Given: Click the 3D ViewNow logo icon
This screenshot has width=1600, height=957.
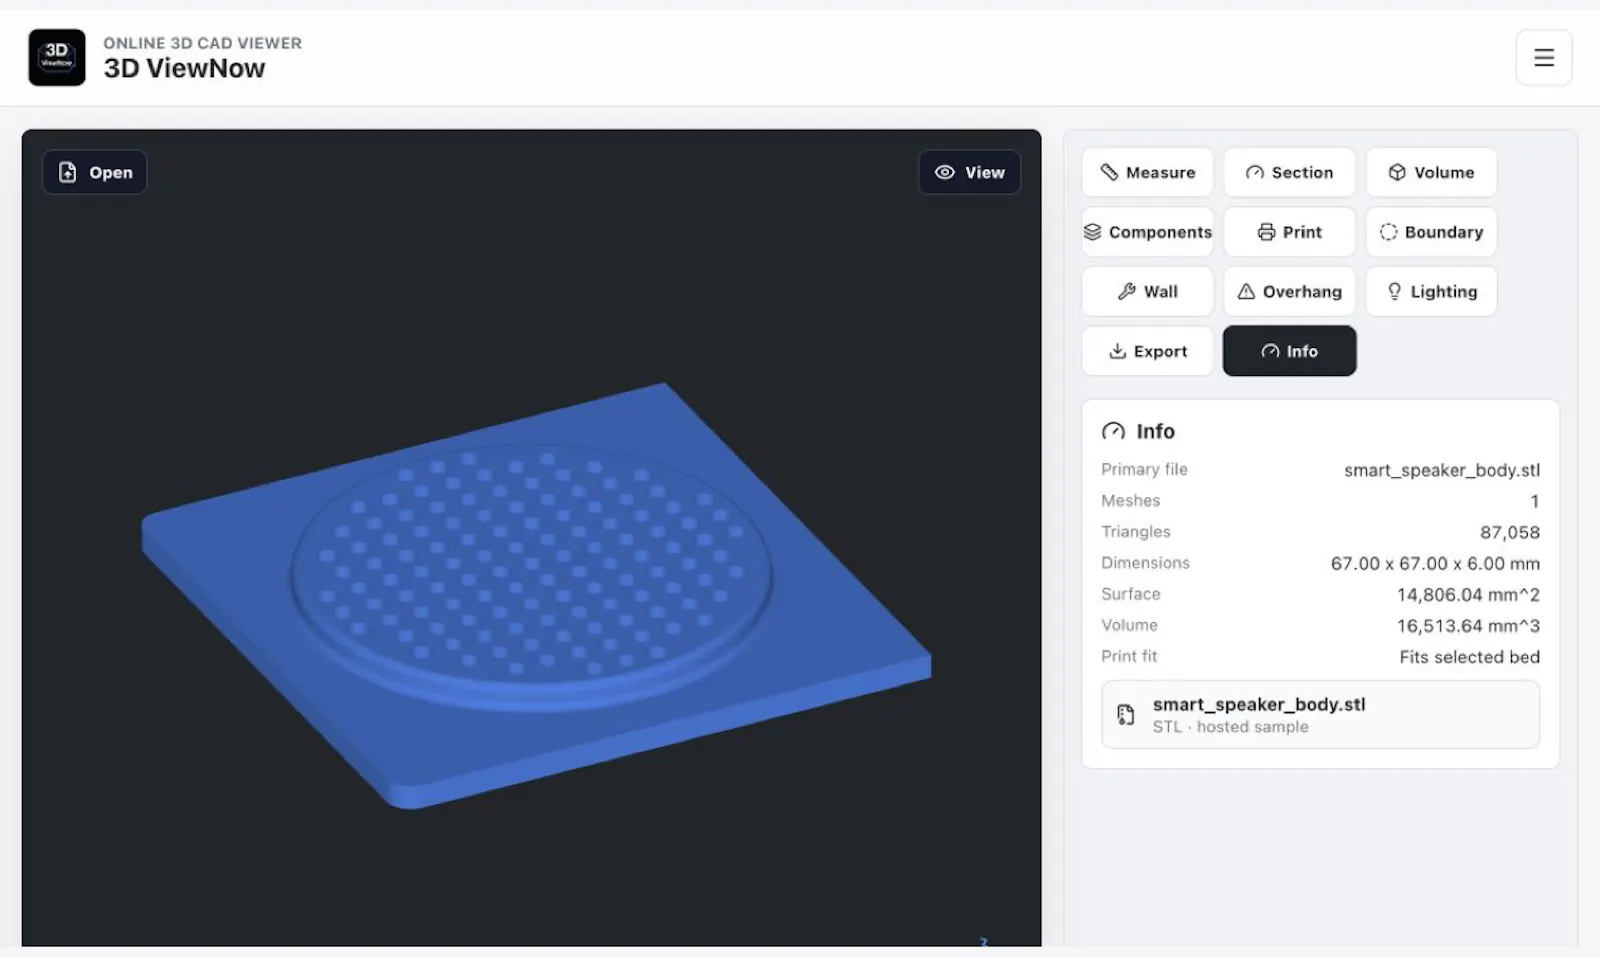Looking at the screenshot, I should point(57,57).
